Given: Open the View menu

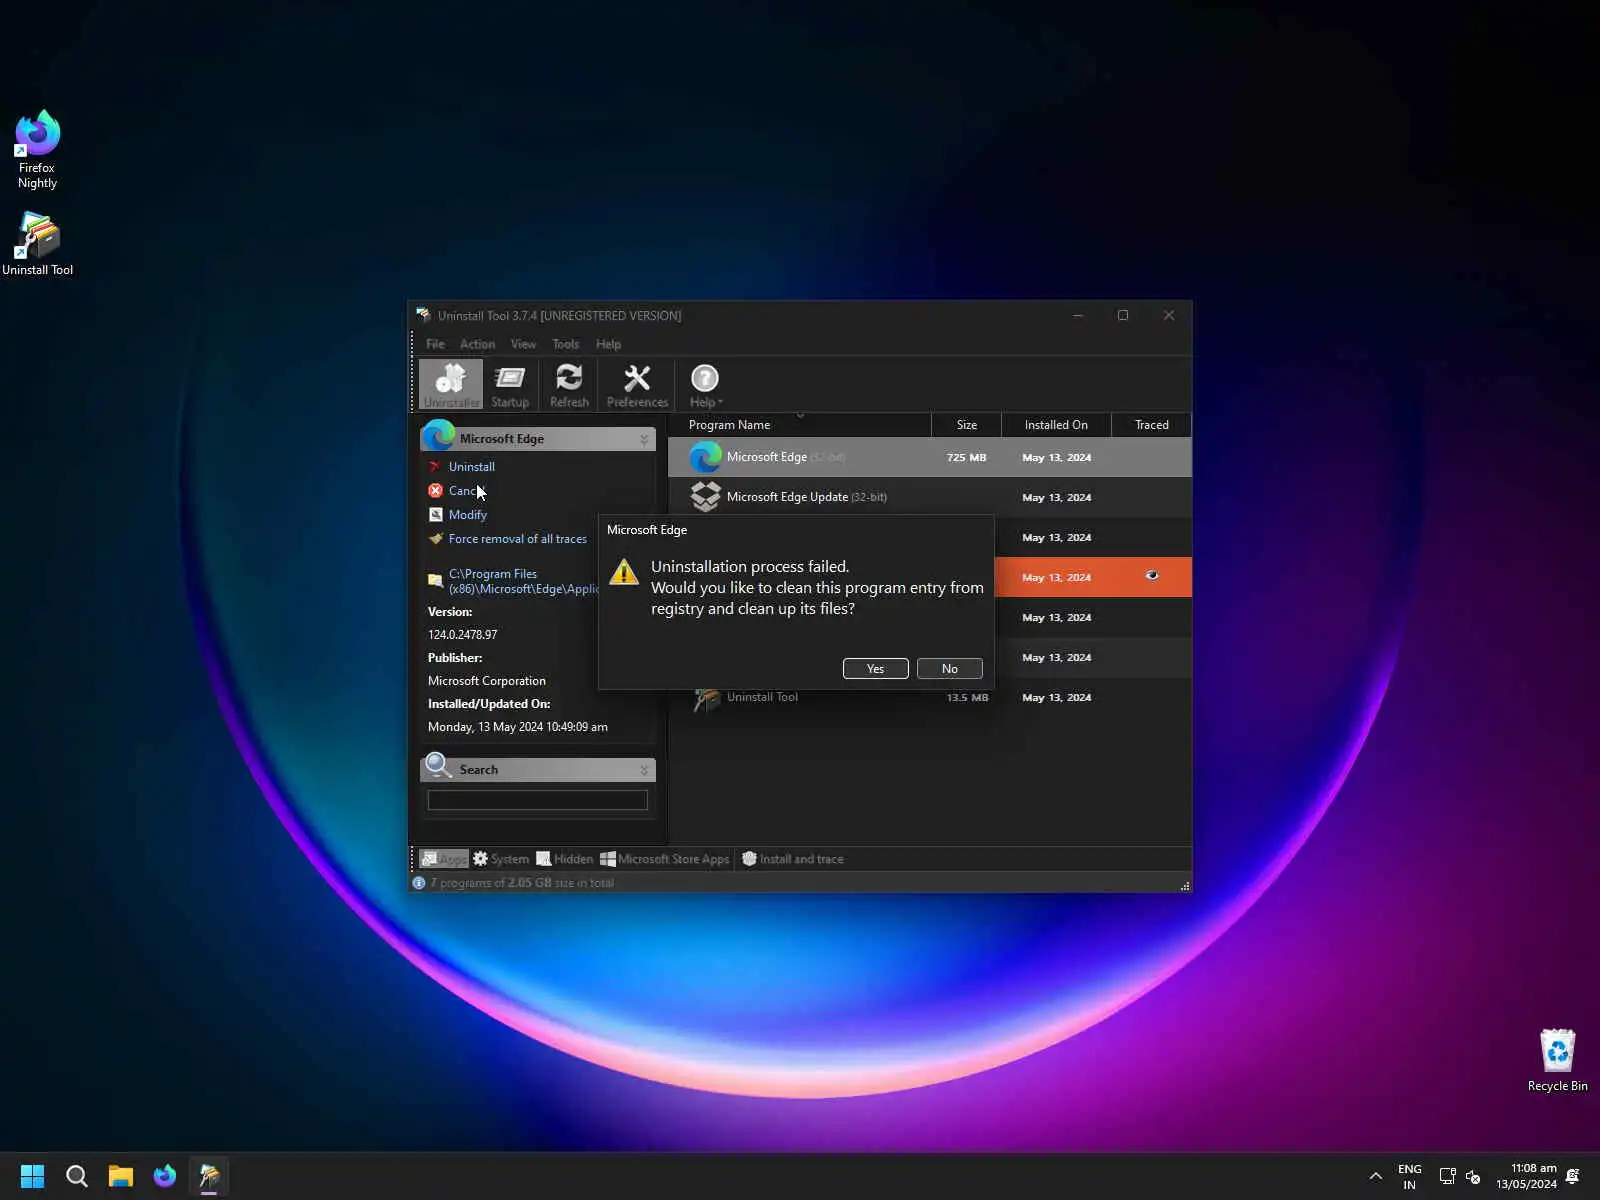Looking at the screenshot, I should pyautogui.click(x=523, y=344).
